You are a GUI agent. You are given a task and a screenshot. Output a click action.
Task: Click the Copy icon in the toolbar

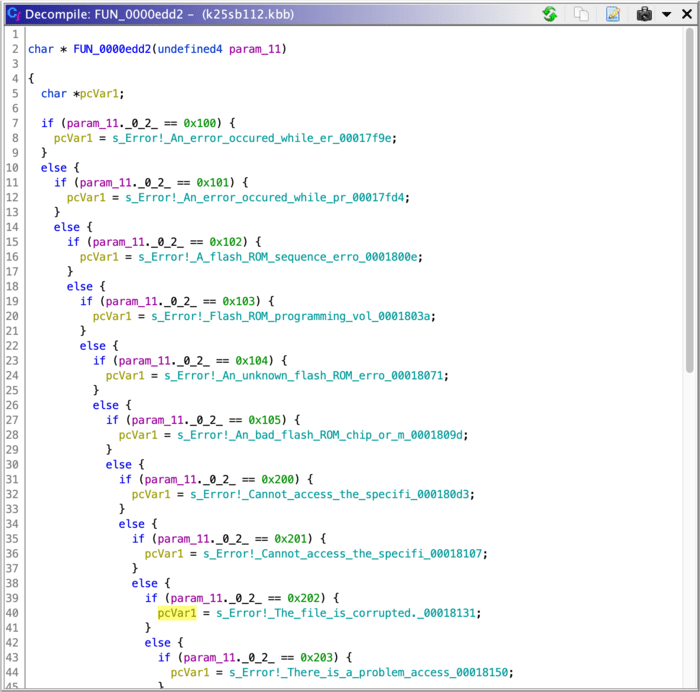point(581,14)
